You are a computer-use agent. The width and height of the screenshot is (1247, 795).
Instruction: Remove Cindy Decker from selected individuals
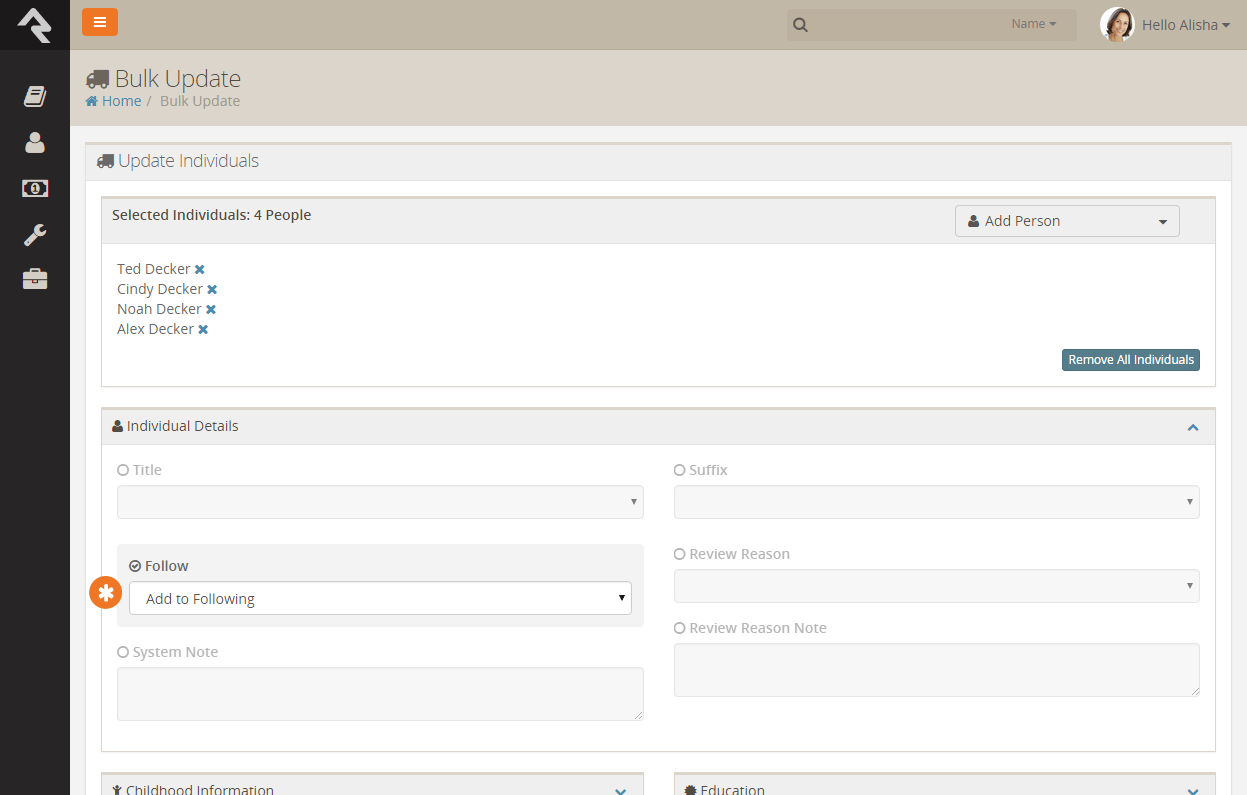[x=212, y=289]
